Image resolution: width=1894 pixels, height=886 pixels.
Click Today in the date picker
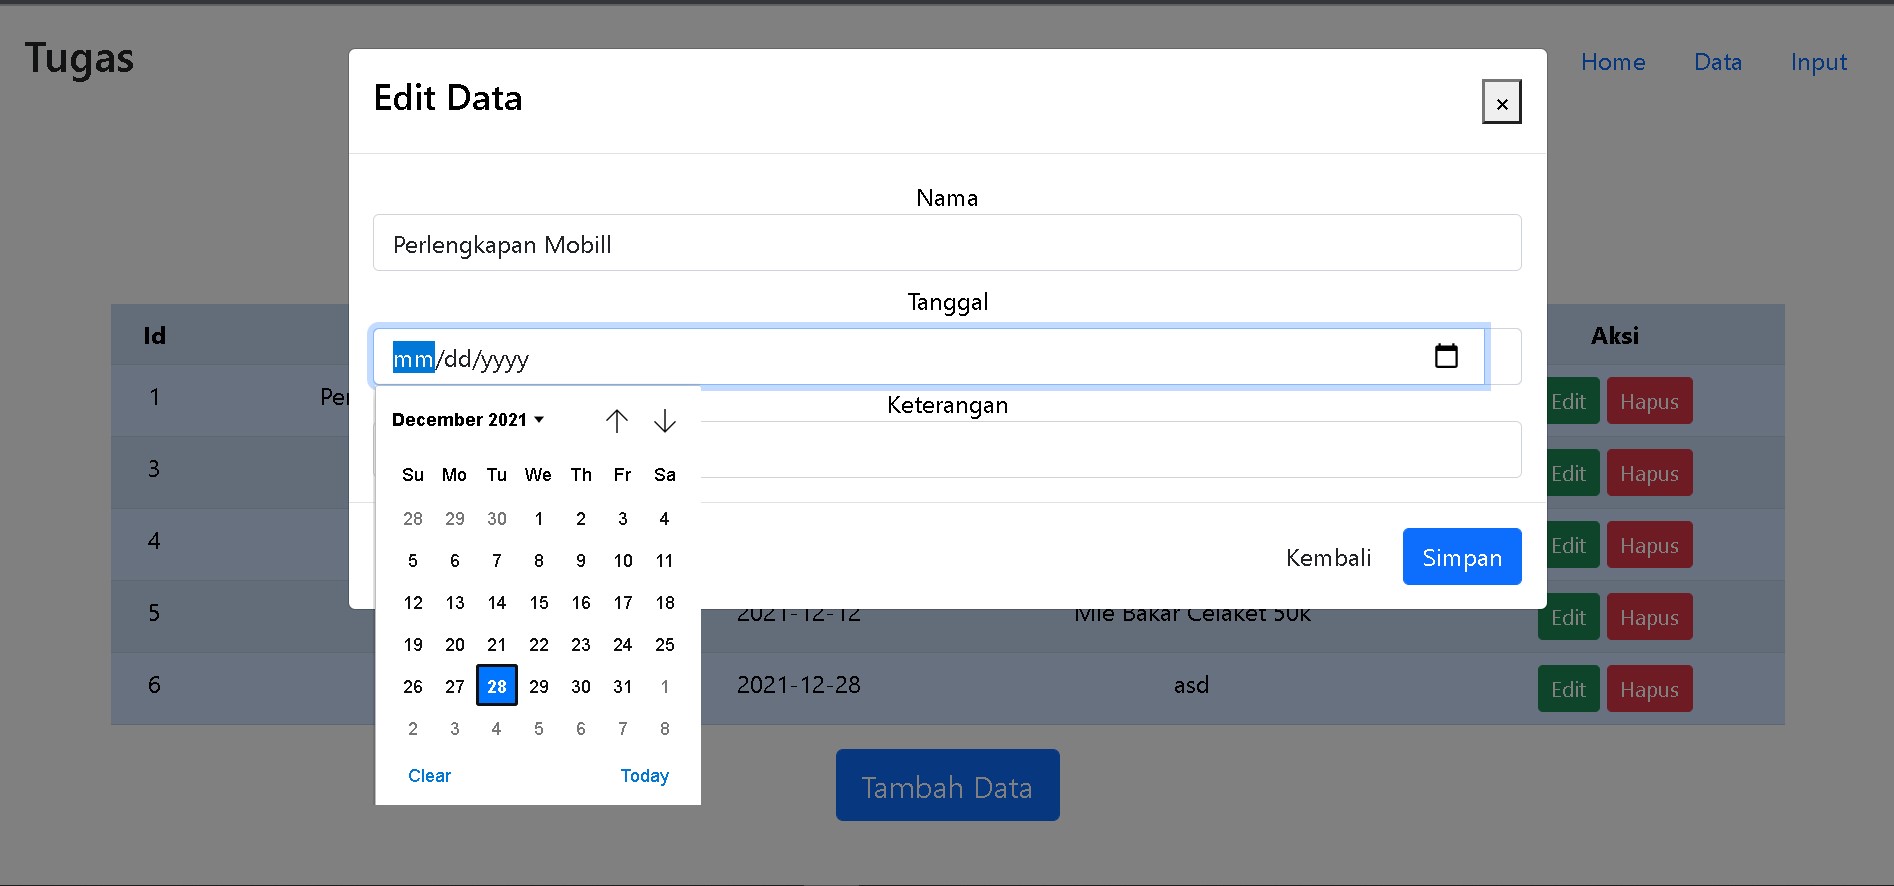coord(645,776)
